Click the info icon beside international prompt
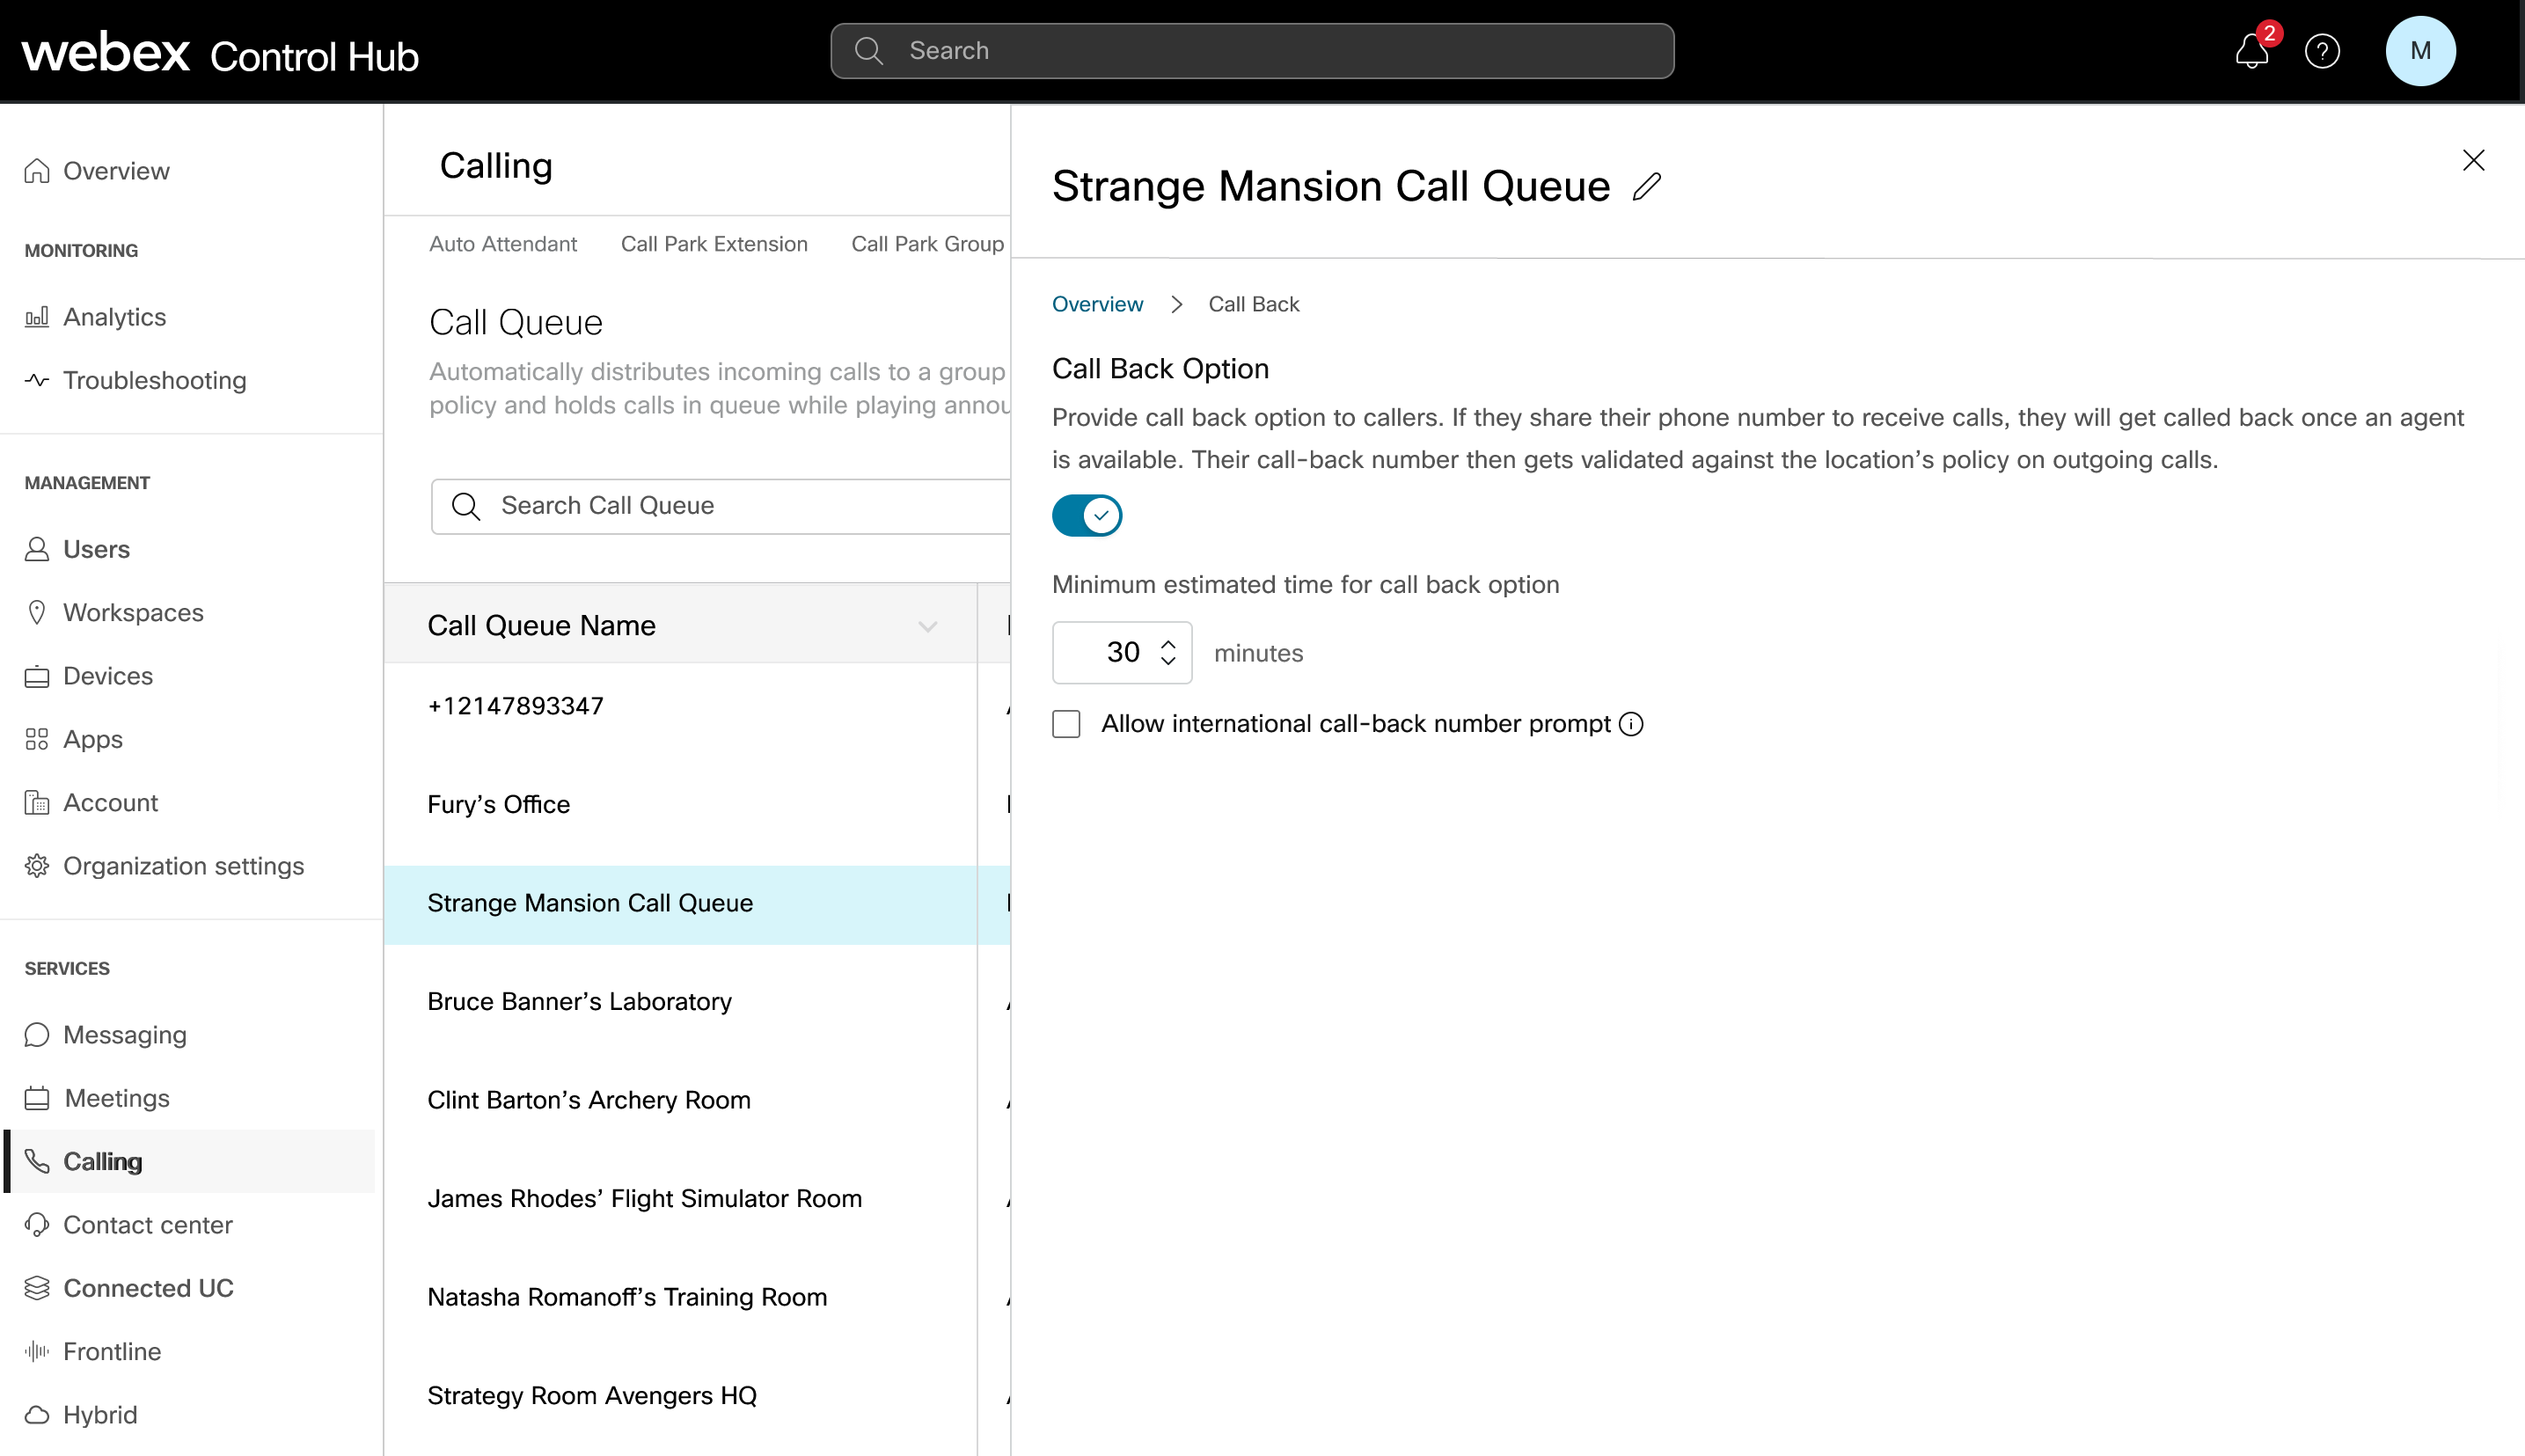2525x1456 pixels. click(1631, 724)
